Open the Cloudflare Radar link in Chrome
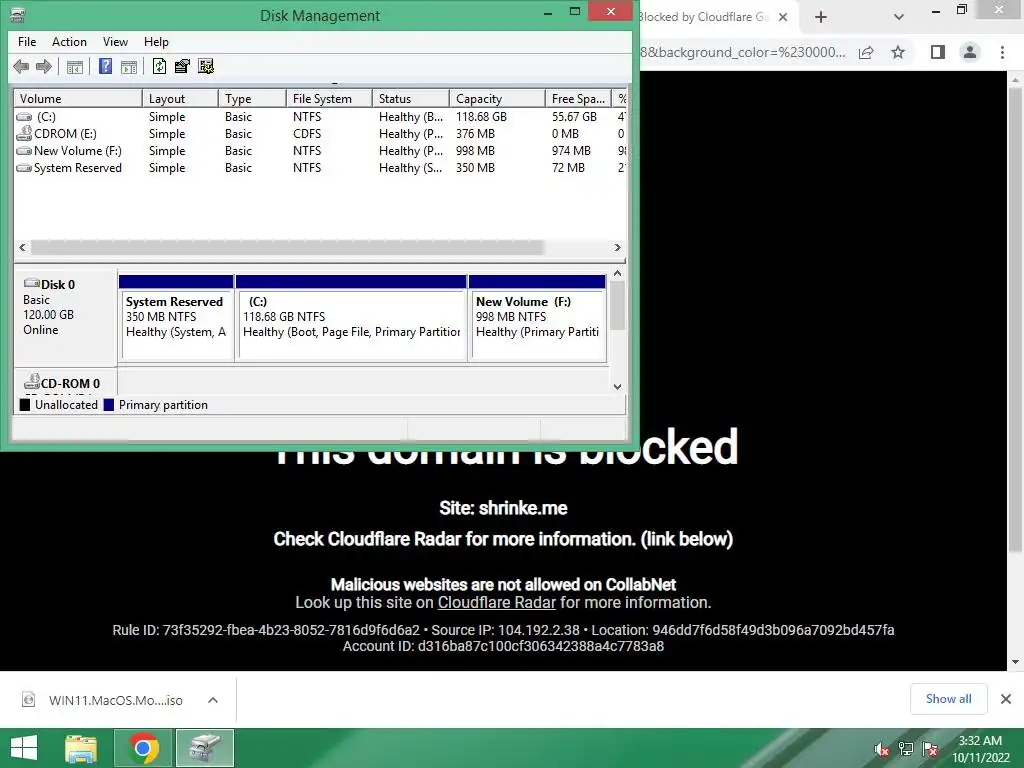 (x=496, y=602)
